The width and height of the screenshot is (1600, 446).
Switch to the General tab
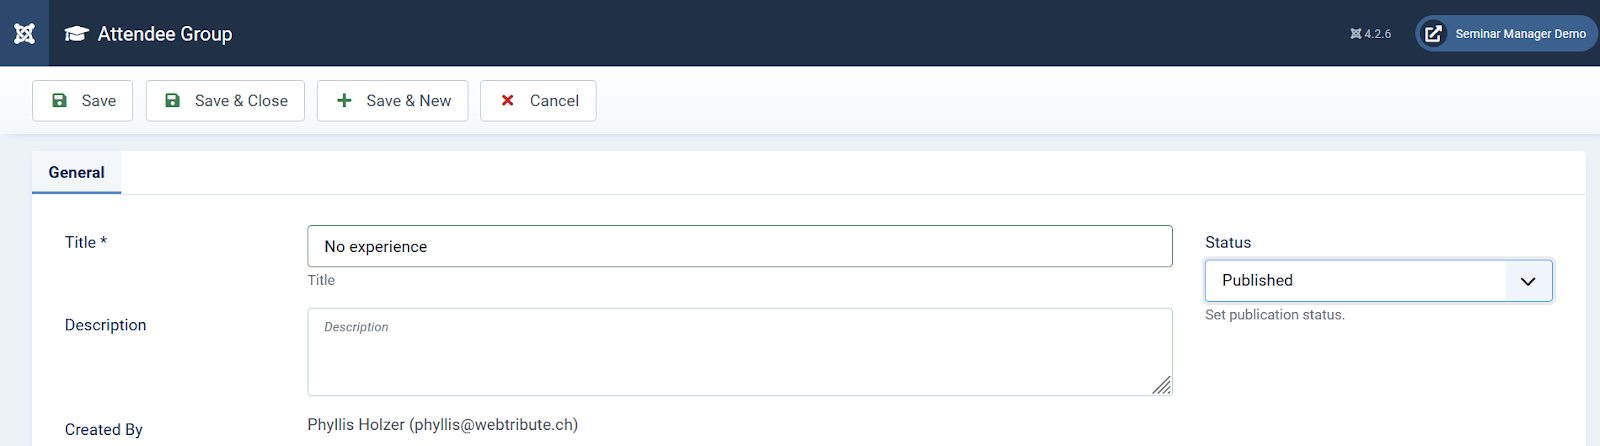point(77,173)
